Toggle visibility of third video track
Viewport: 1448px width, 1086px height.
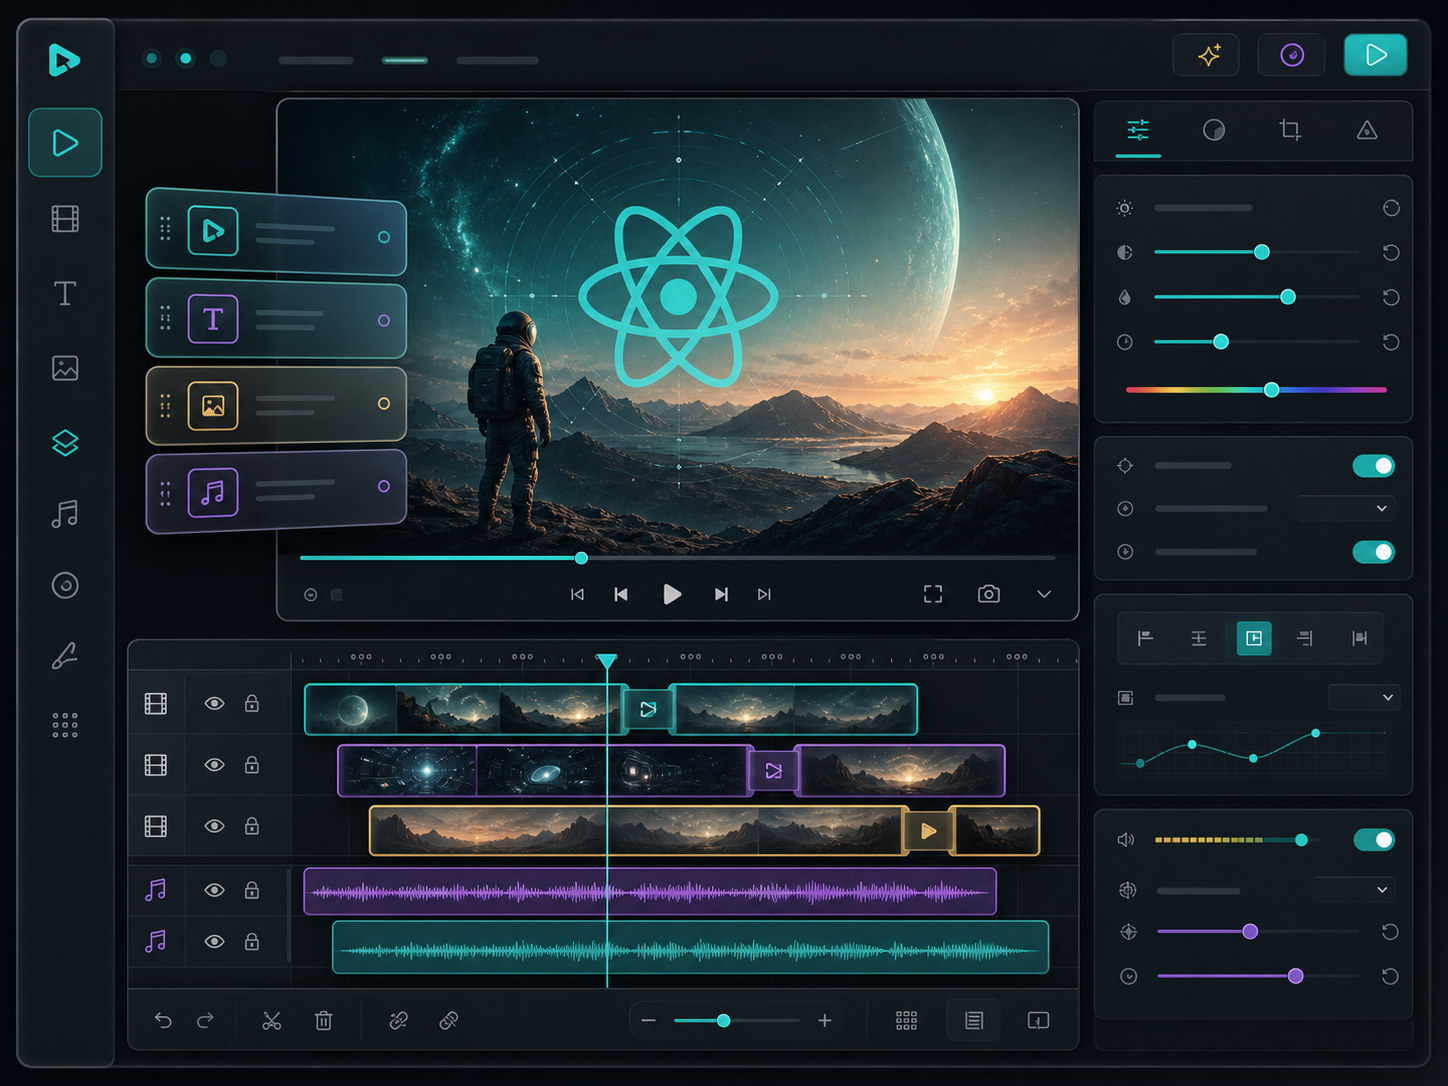[214, 826]
